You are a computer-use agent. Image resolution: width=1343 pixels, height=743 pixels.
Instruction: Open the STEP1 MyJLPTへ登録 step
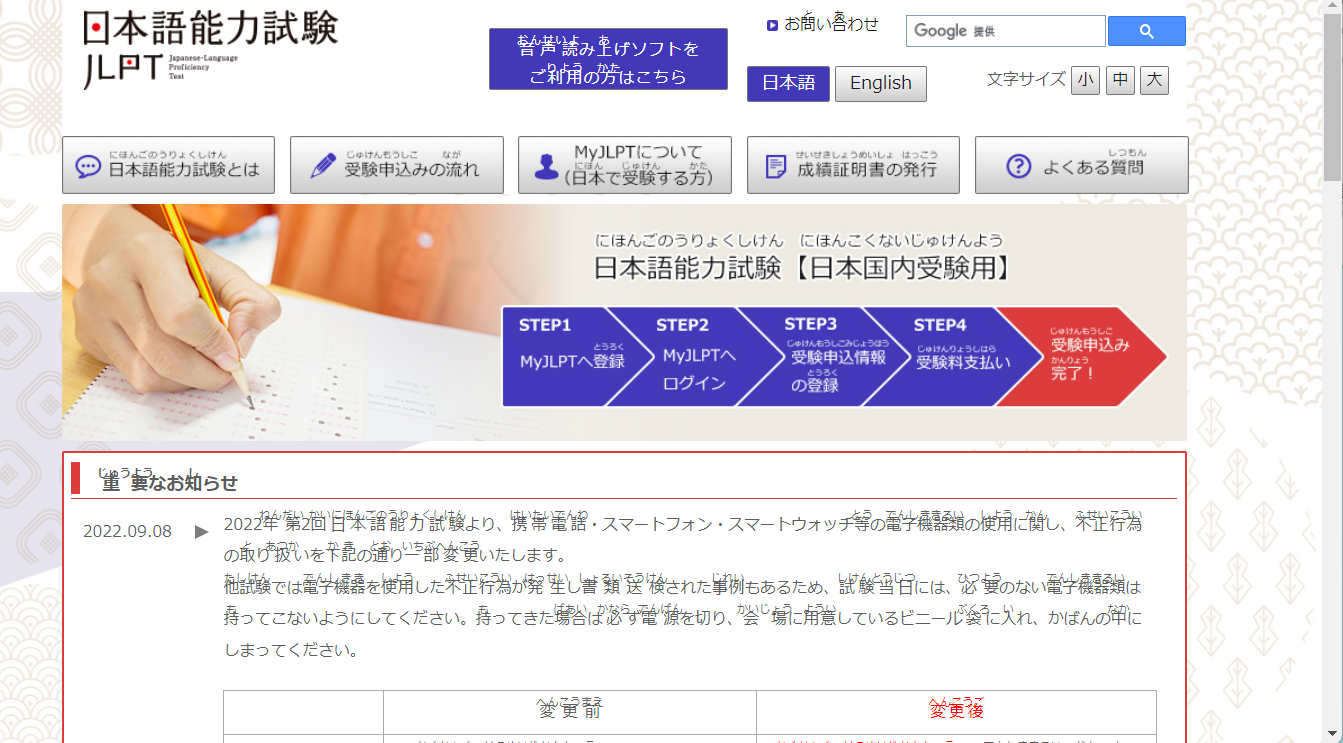click(560, 356)
